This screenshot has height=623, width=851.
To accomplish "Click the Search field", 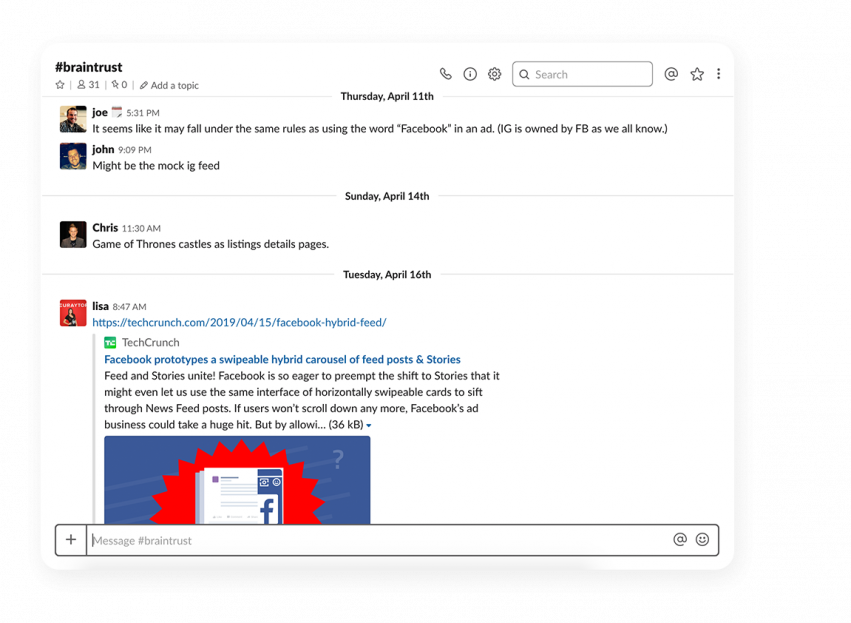I will [x=582, y=74].
